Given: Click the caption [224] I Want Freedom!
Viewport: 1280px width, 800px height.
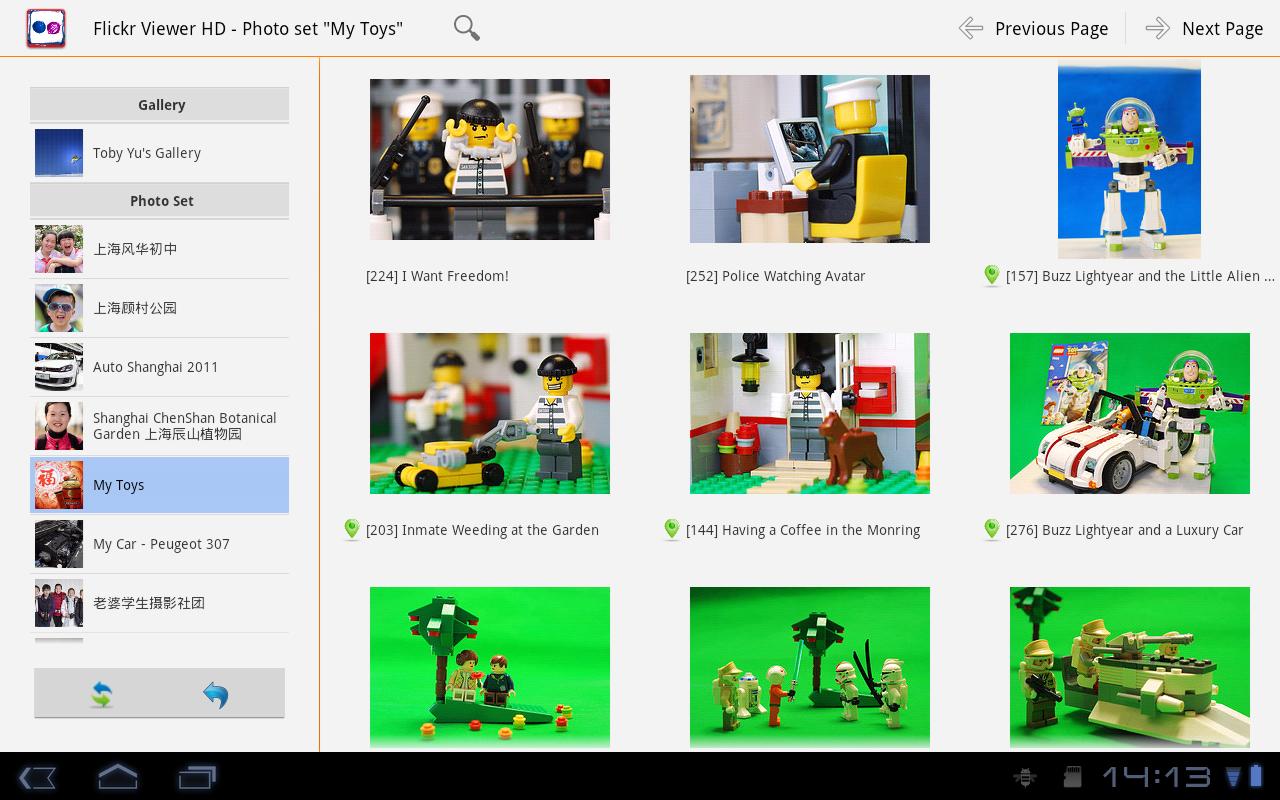Looking at the screenshot, I should coord(437,276).
